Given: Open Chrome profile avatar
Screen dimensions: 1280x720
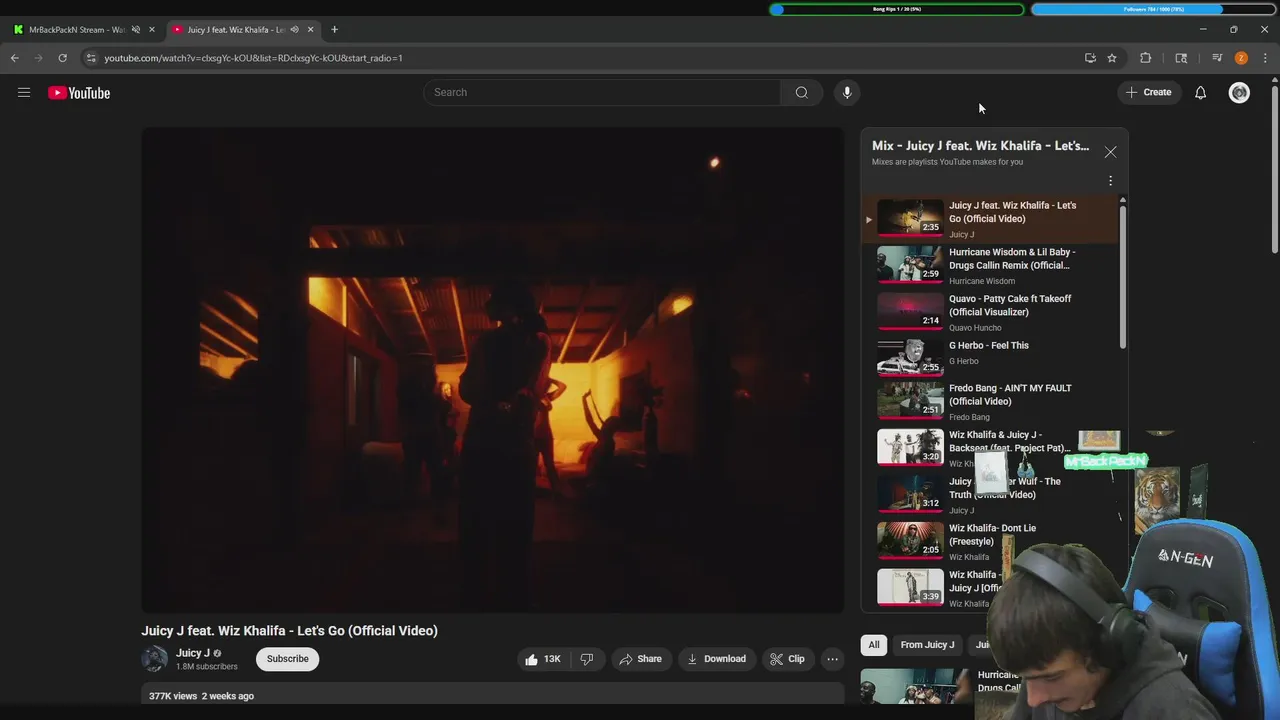Looking at the screenshot, I should (x=1241, y=58).
